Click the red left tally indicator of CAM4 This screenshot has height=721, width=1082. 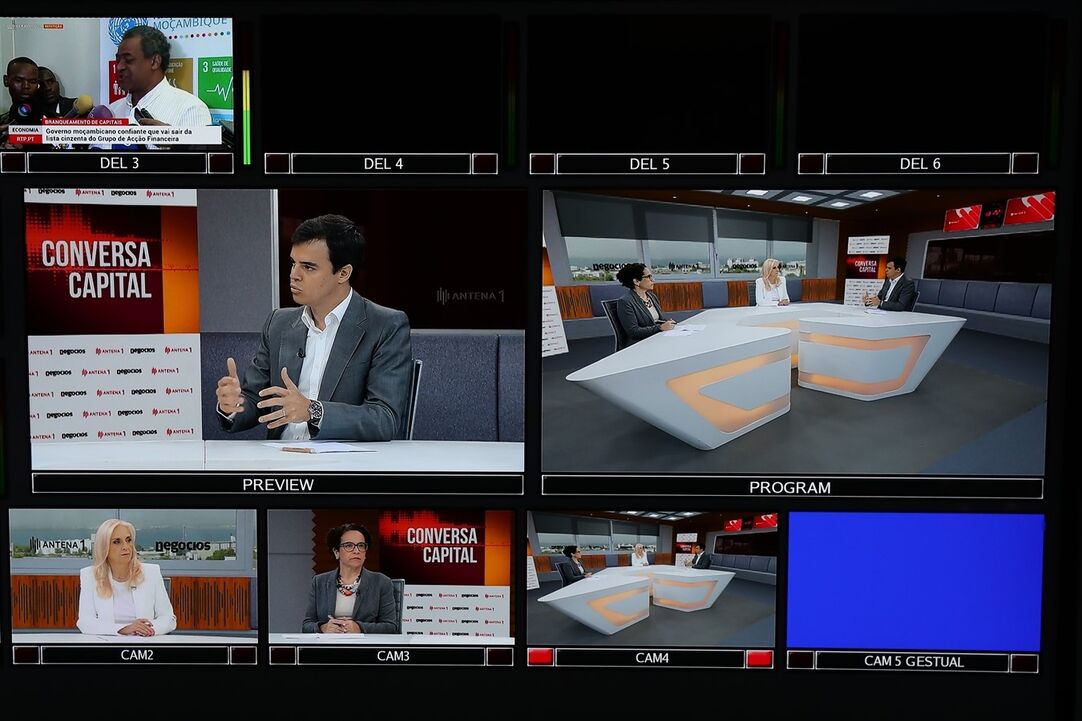(x=540, y=658)
